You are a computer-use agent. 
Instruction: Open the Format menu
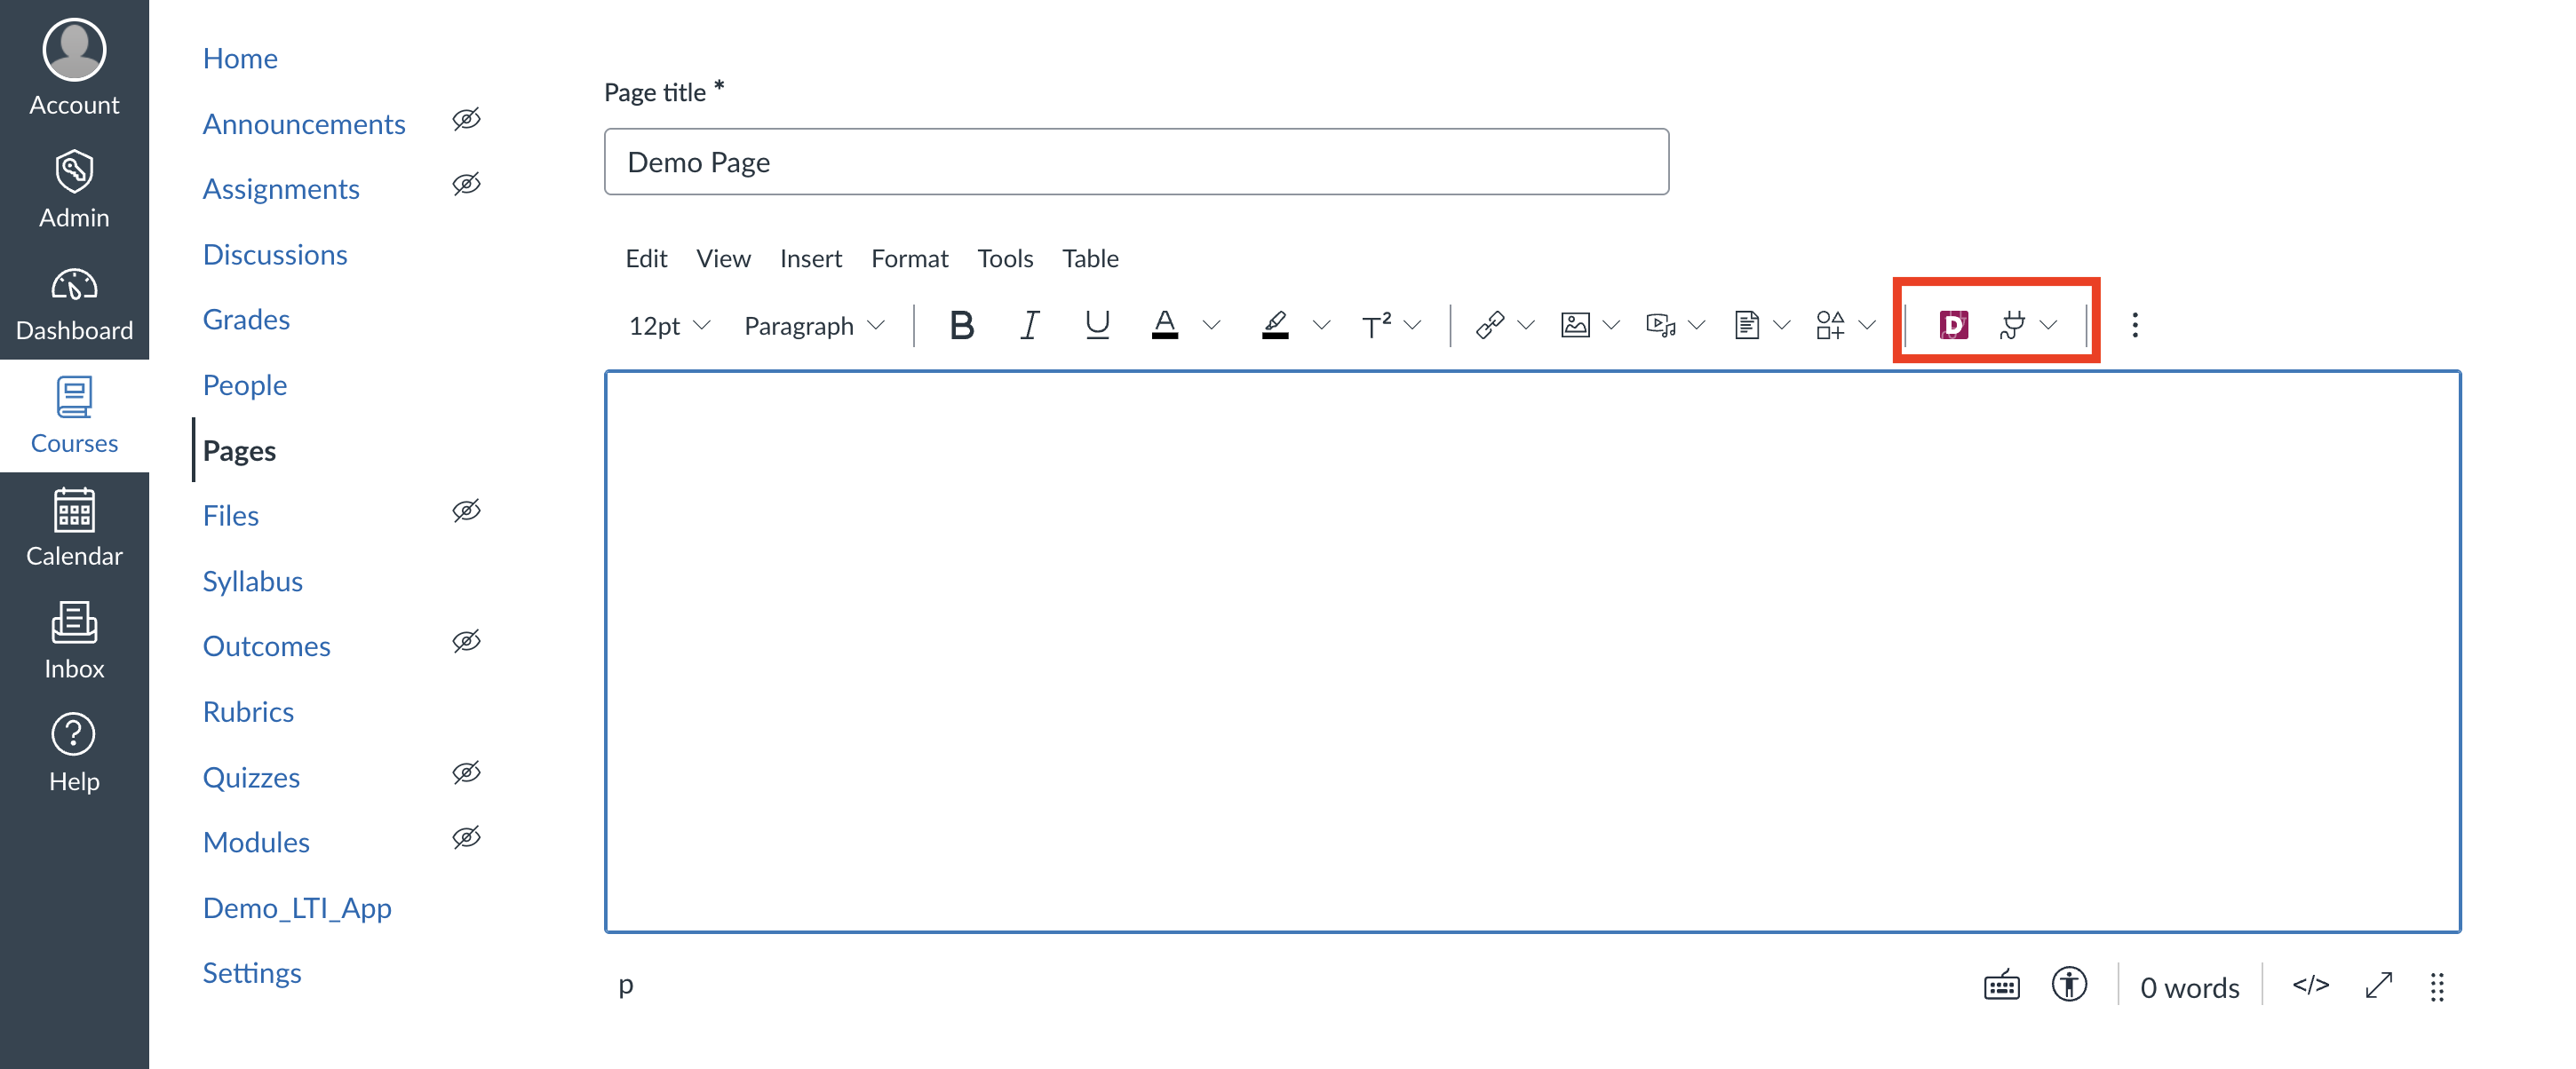[909, 257]
